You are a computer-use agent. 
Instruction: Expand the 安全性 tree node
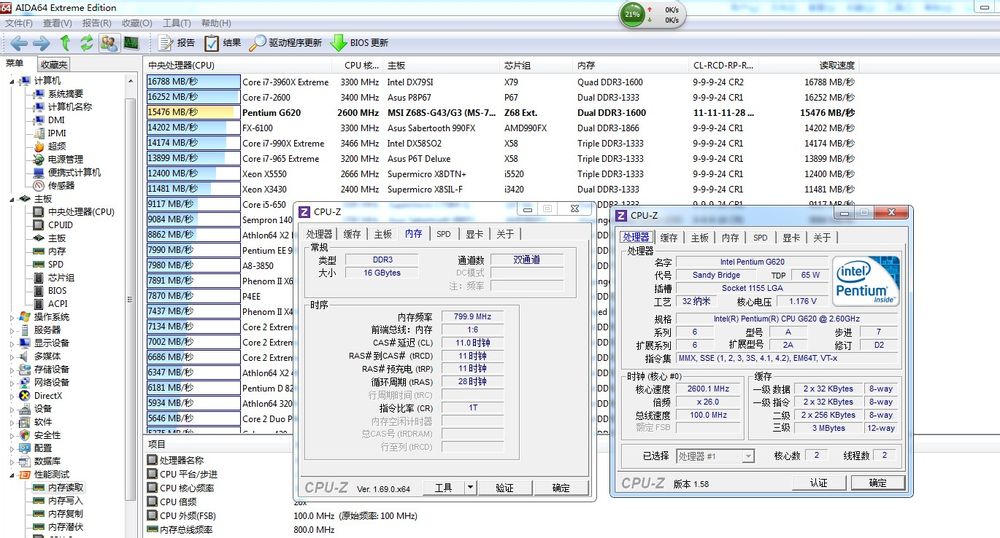pos(11,435)
